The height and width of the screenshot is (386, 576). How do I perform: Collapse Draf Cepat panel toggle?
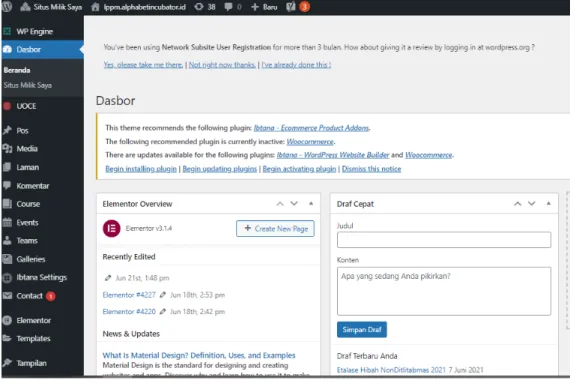[548, 204]
